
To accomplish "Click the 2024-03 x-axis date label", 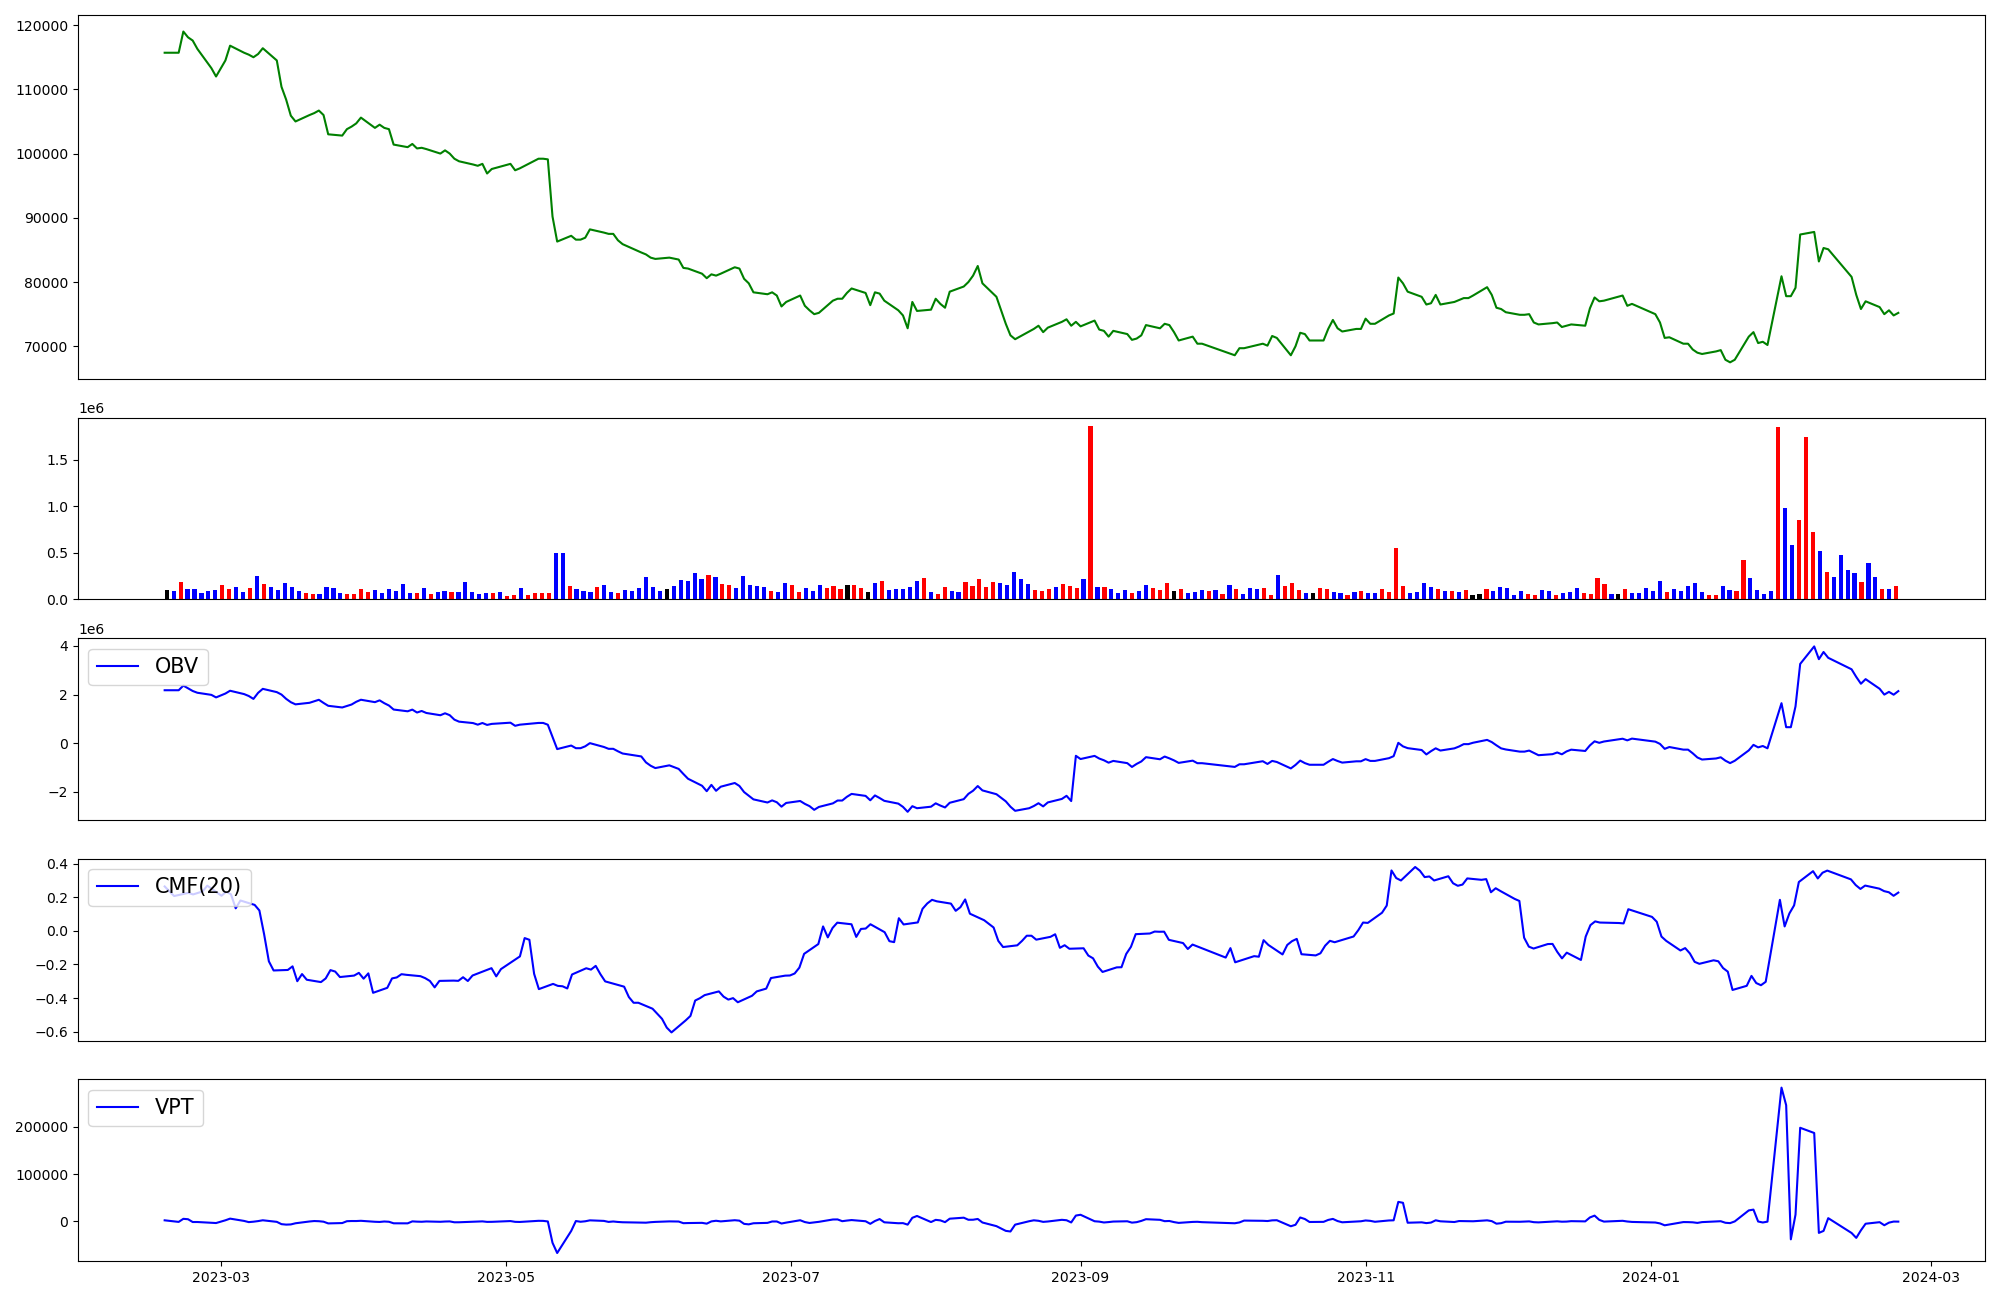I will click(1931, 1276).
